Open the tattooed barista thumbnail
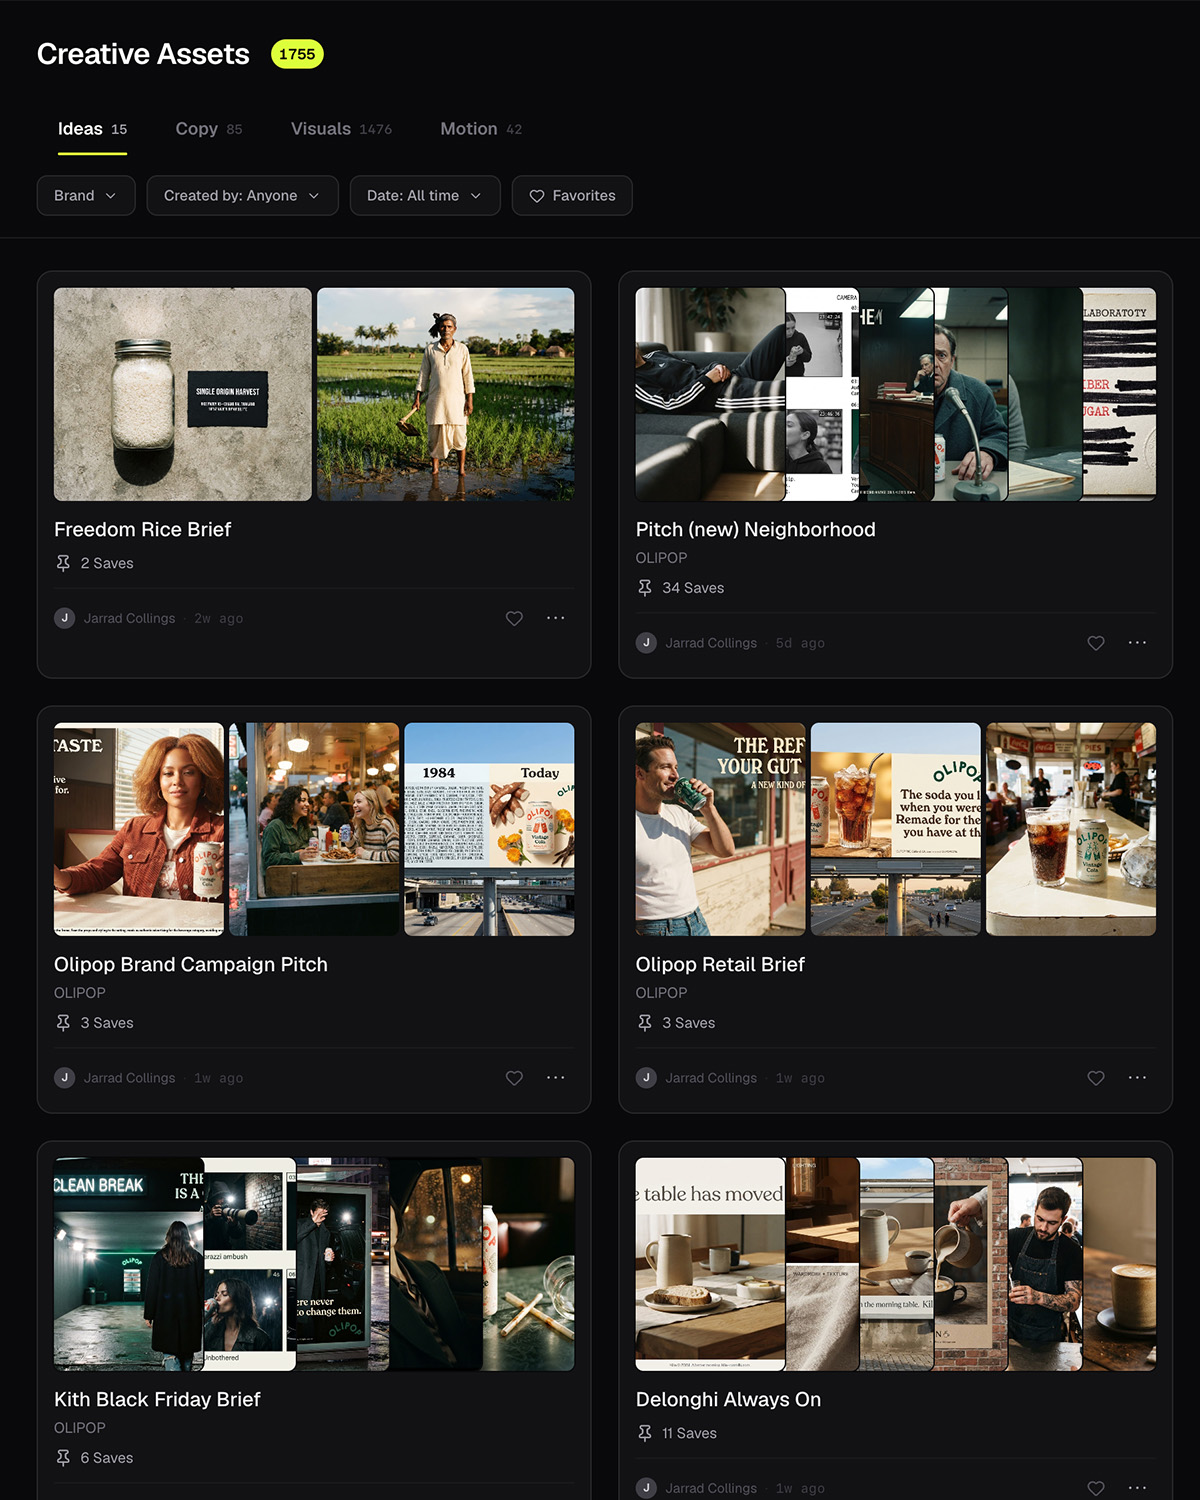The image size is (1200, 1500). 1045,1264
